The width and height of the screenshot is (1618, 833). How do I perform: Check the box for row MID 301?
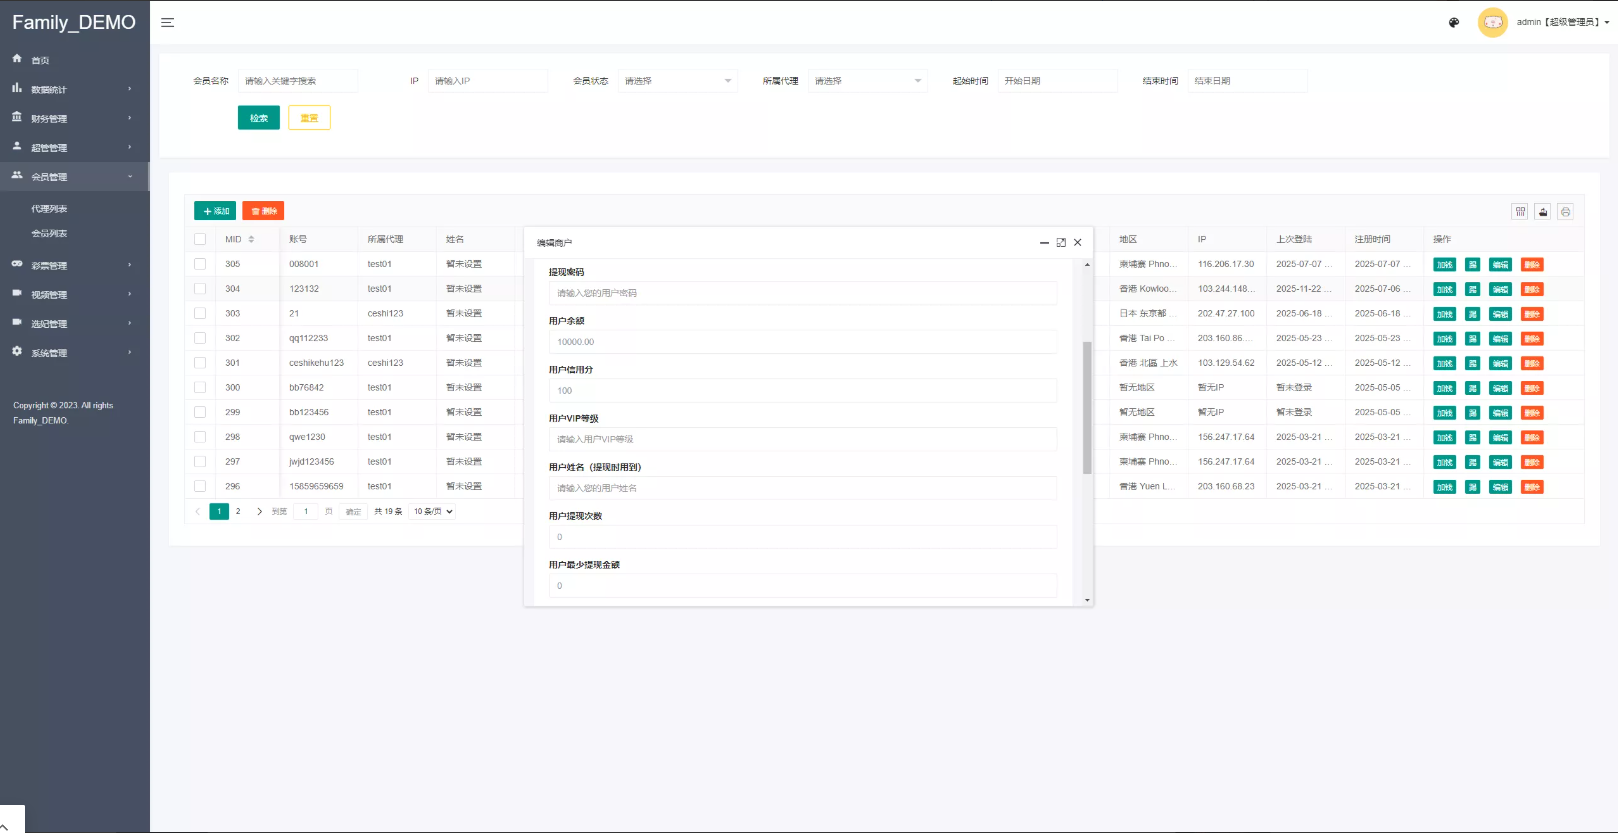point(200,363)
